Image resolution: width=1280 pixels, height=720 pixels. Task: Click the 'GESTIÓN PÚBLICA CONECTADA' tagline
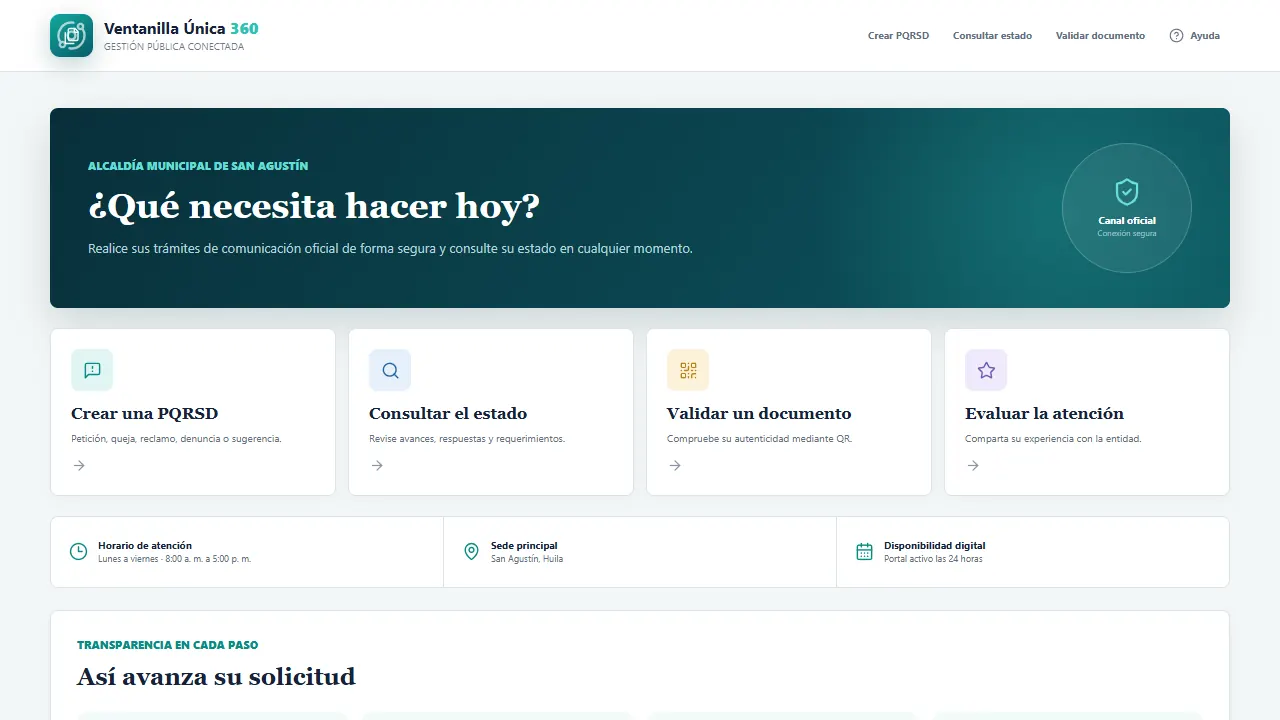[174, 47]
